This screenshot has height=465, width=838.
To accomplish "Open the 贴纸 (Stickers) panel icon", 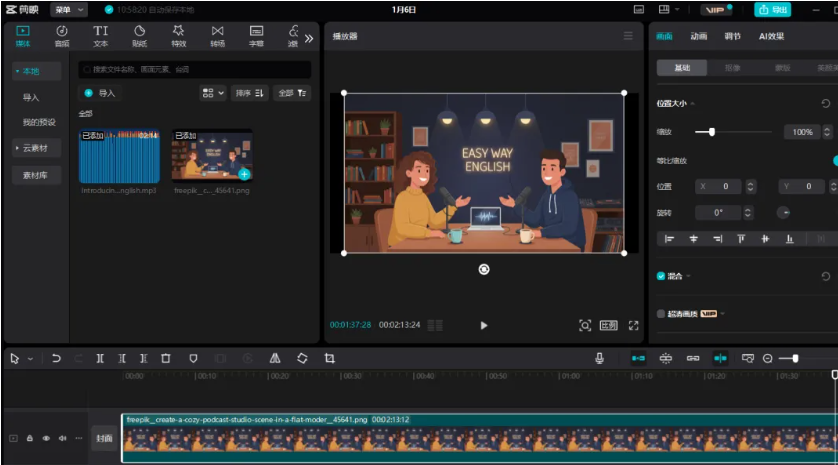I will (139, 36).
